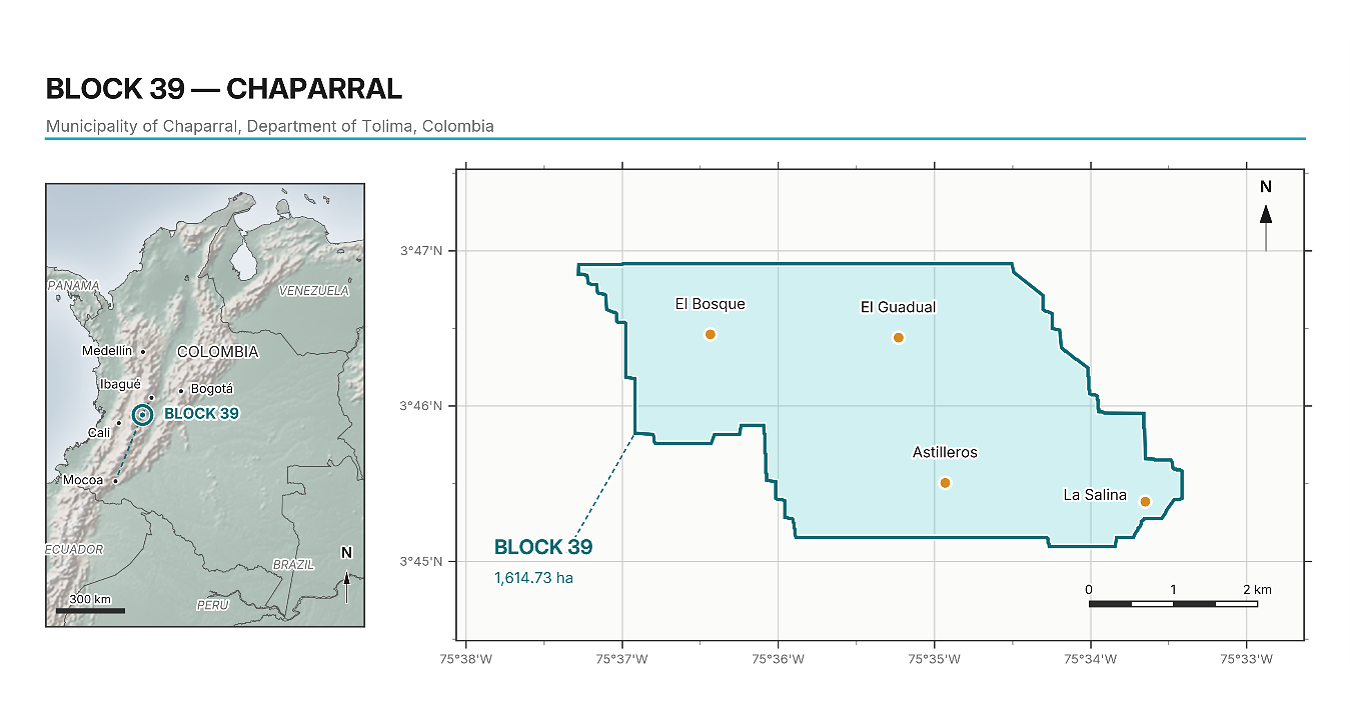Click the Medellín city dot on inset map
Viewport: 1350px width, 707px height.
pyautogui.click(x=143, y=351)
